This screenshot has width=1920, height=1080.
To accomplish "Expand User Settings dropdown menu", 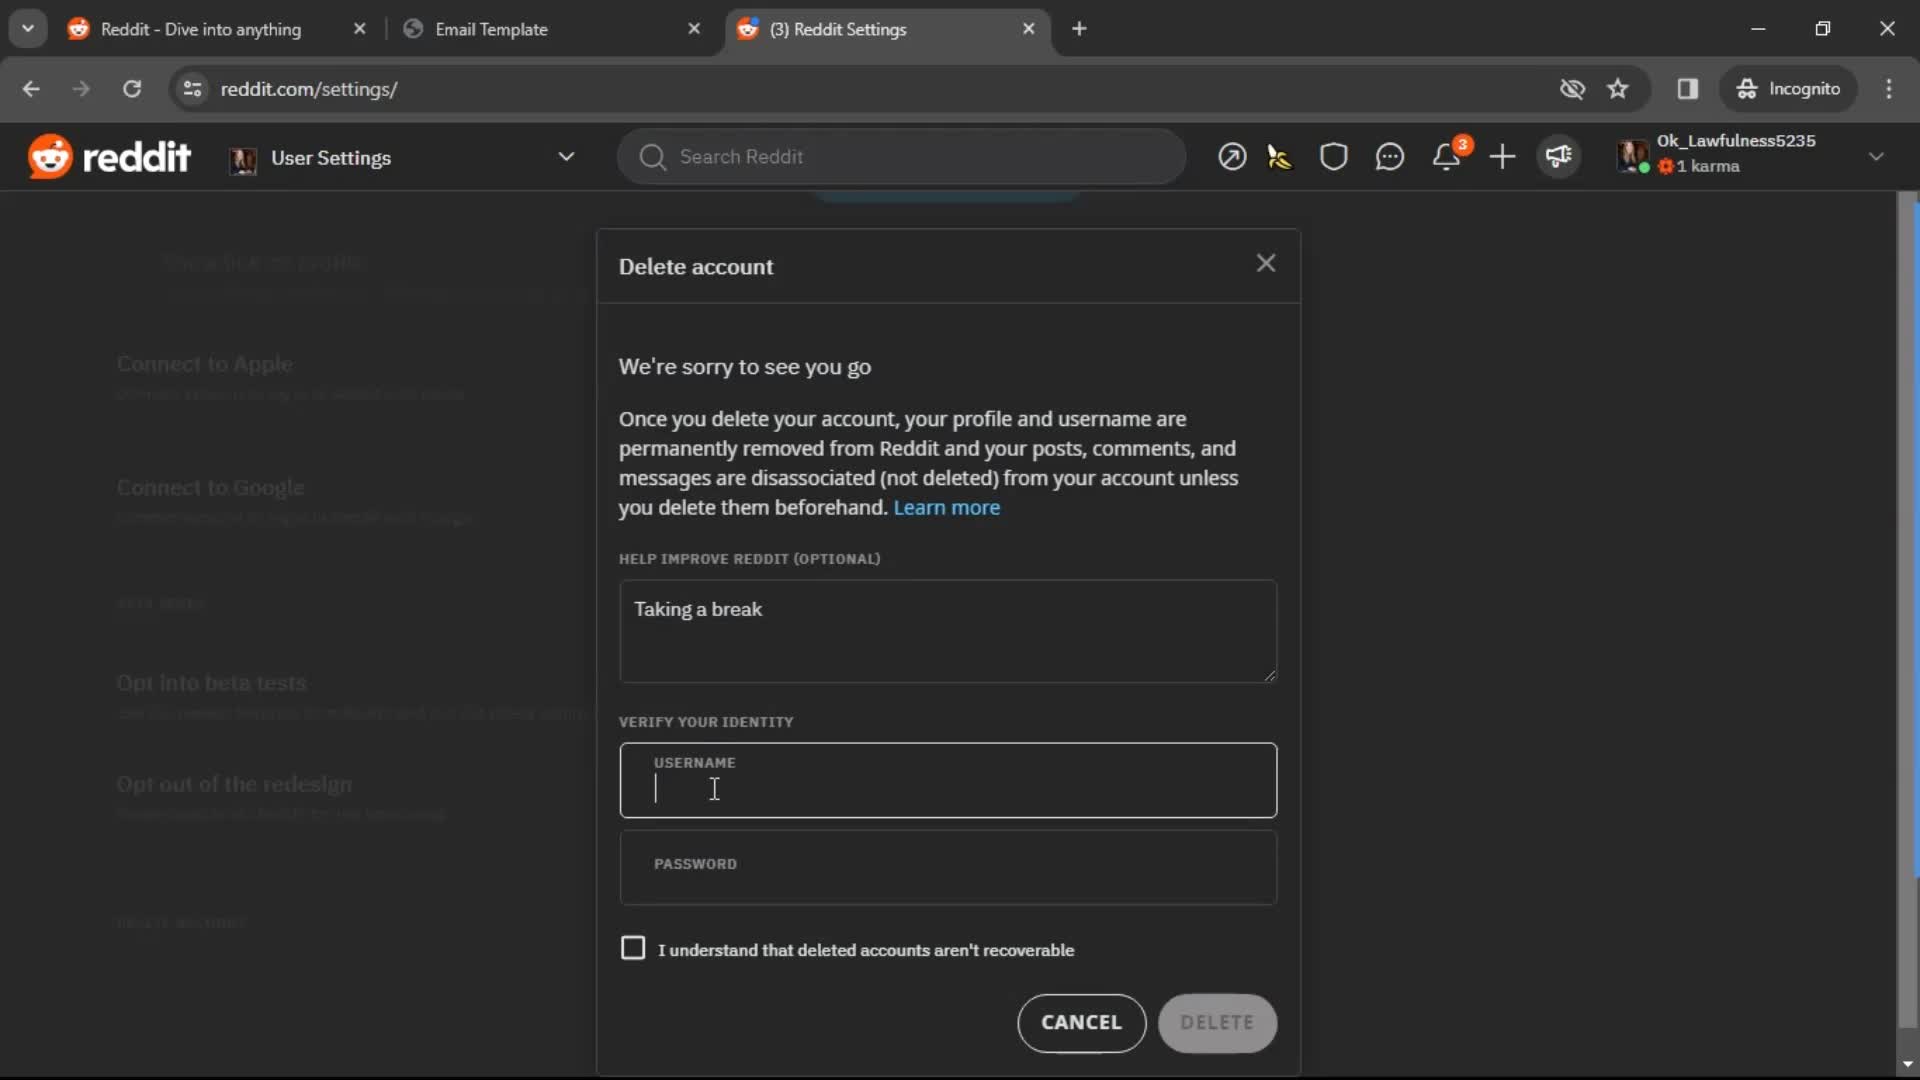I will 566,157.
